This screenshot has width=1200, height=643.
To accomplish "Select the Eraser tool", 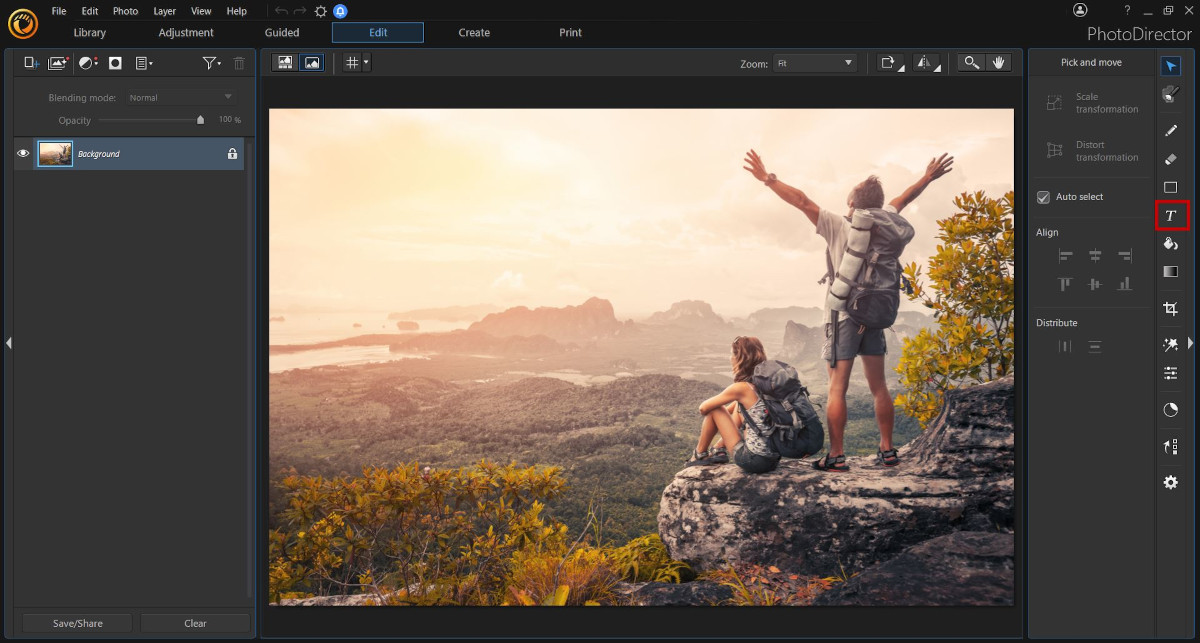I will click(1171, 159).
